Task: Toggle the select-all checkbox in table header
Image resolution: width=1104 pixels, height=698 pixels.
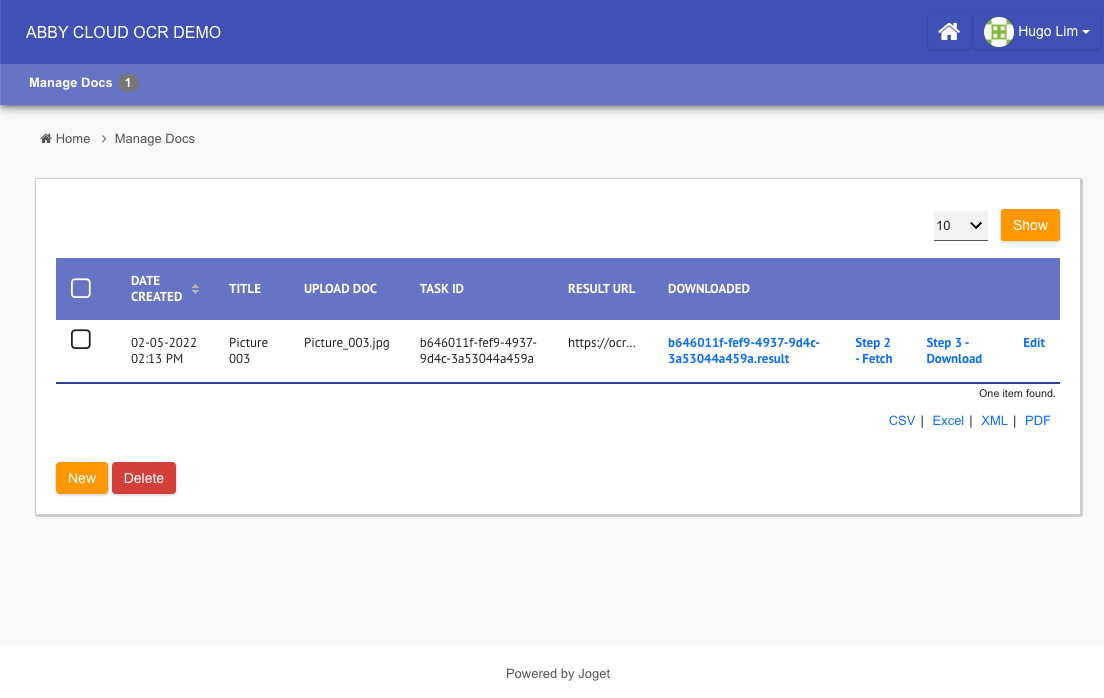Action: [x=81, y=289]
